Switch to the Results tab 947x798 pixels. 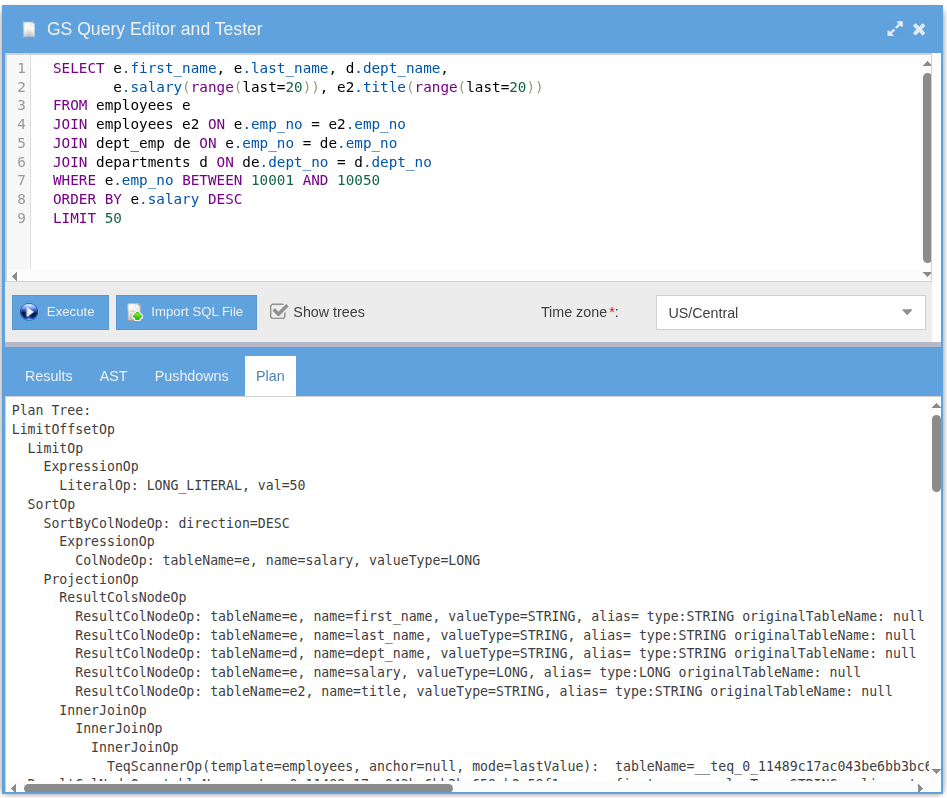(48, 376)
